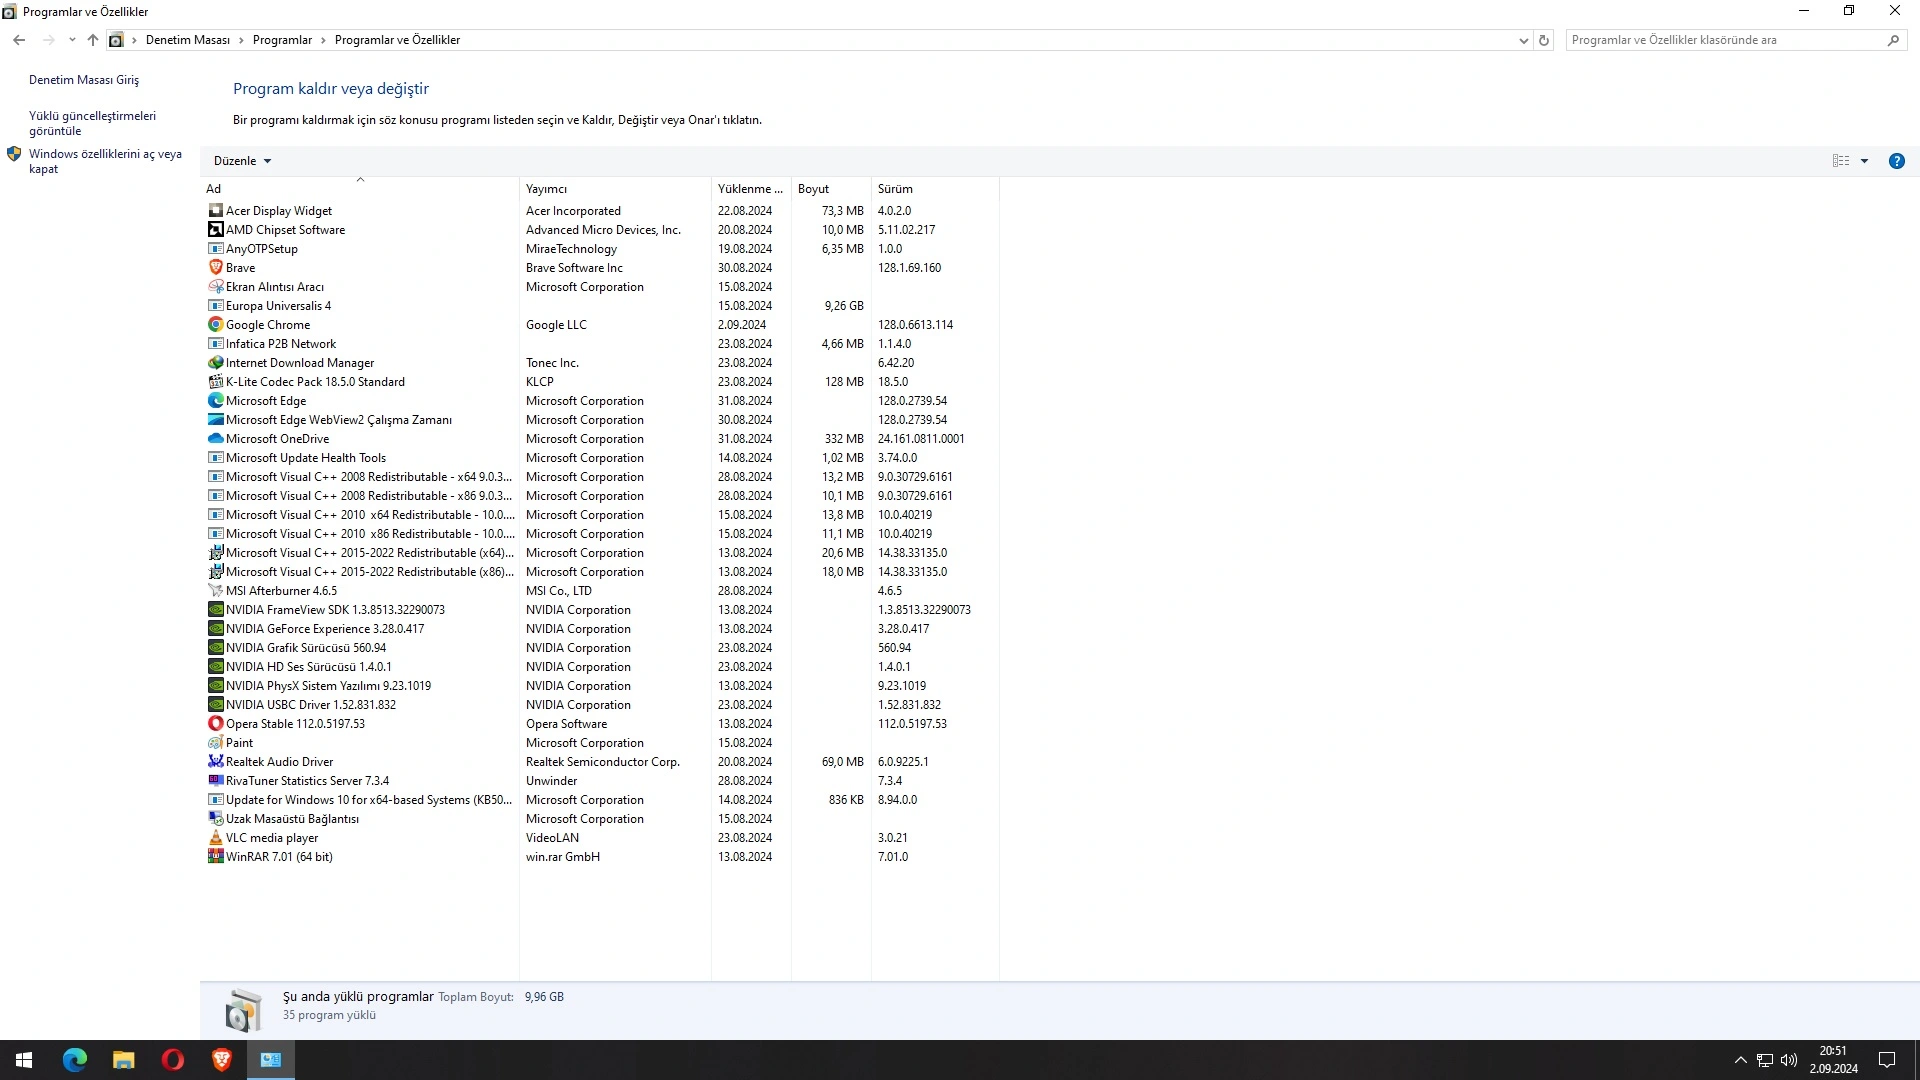Click the Google Chrome icon in list
The width and height of the screenshot is (1920, 1080).
(x=215, y=325)
